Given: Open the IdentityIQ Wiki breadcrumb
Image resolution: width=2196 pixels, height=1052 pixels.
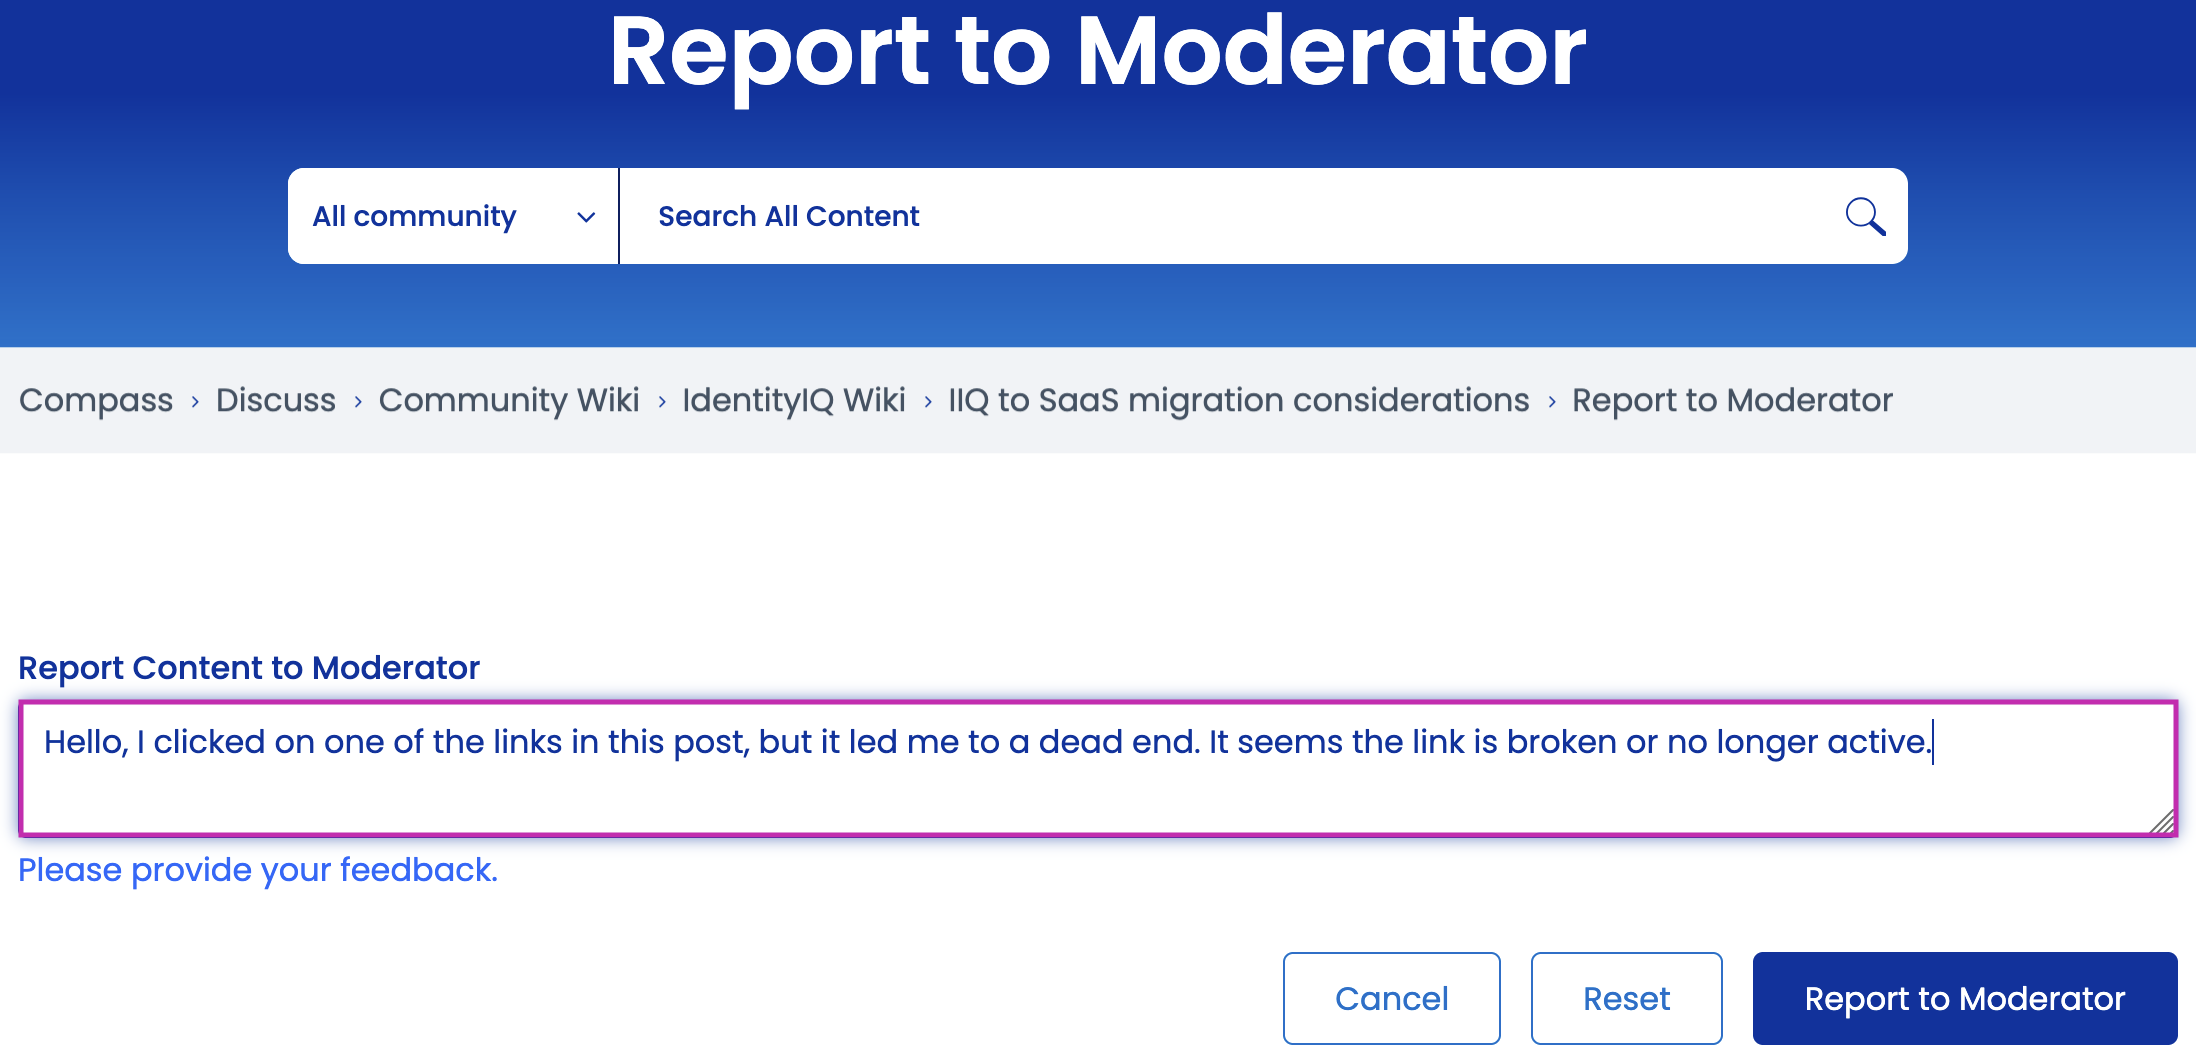Looking at the screenshot, I should [x=793, y=400].
